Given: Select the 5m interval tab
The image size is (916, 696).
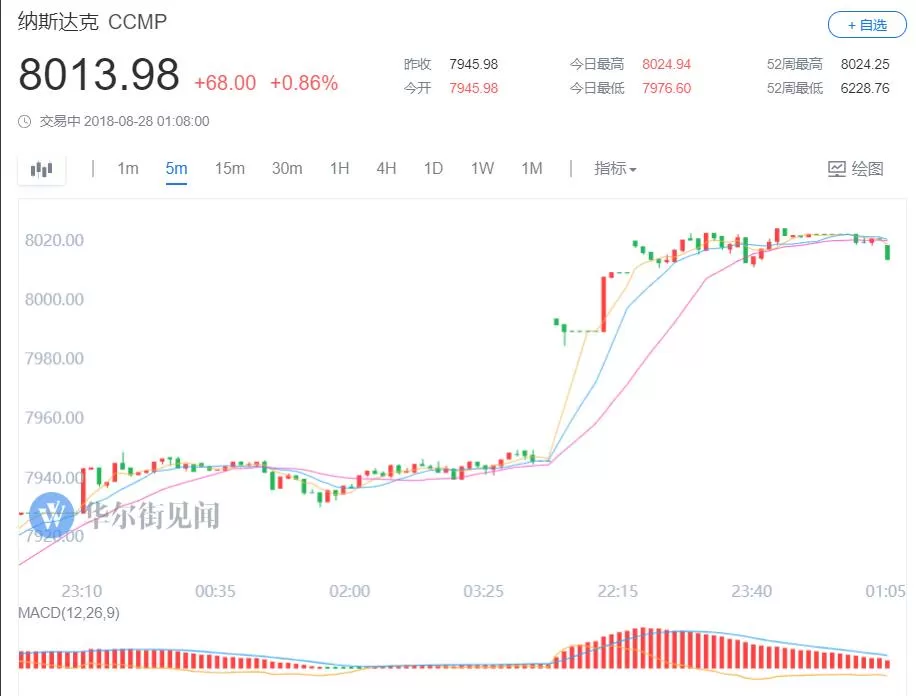Looking at the screenshot, I should tap(176, 168).
